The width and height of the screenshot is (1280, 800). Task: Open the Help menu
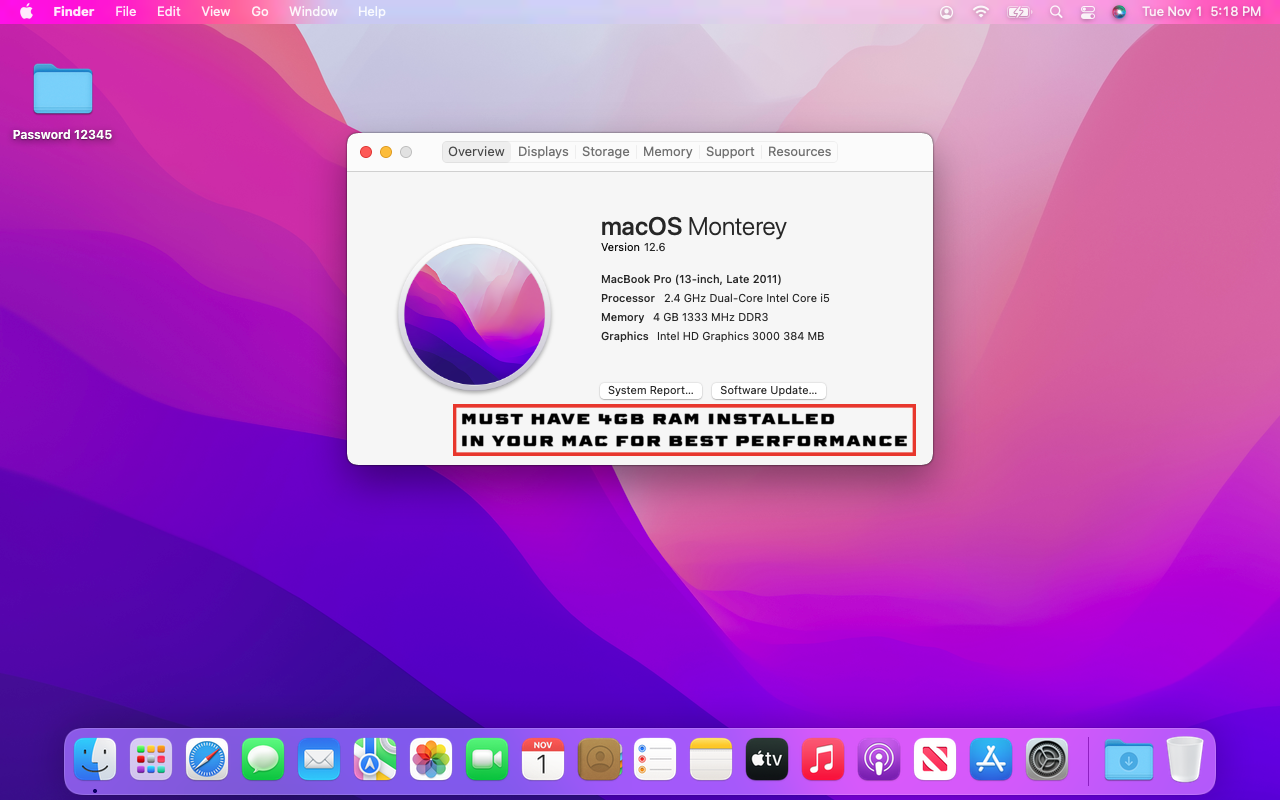click(x=372, y=12)
